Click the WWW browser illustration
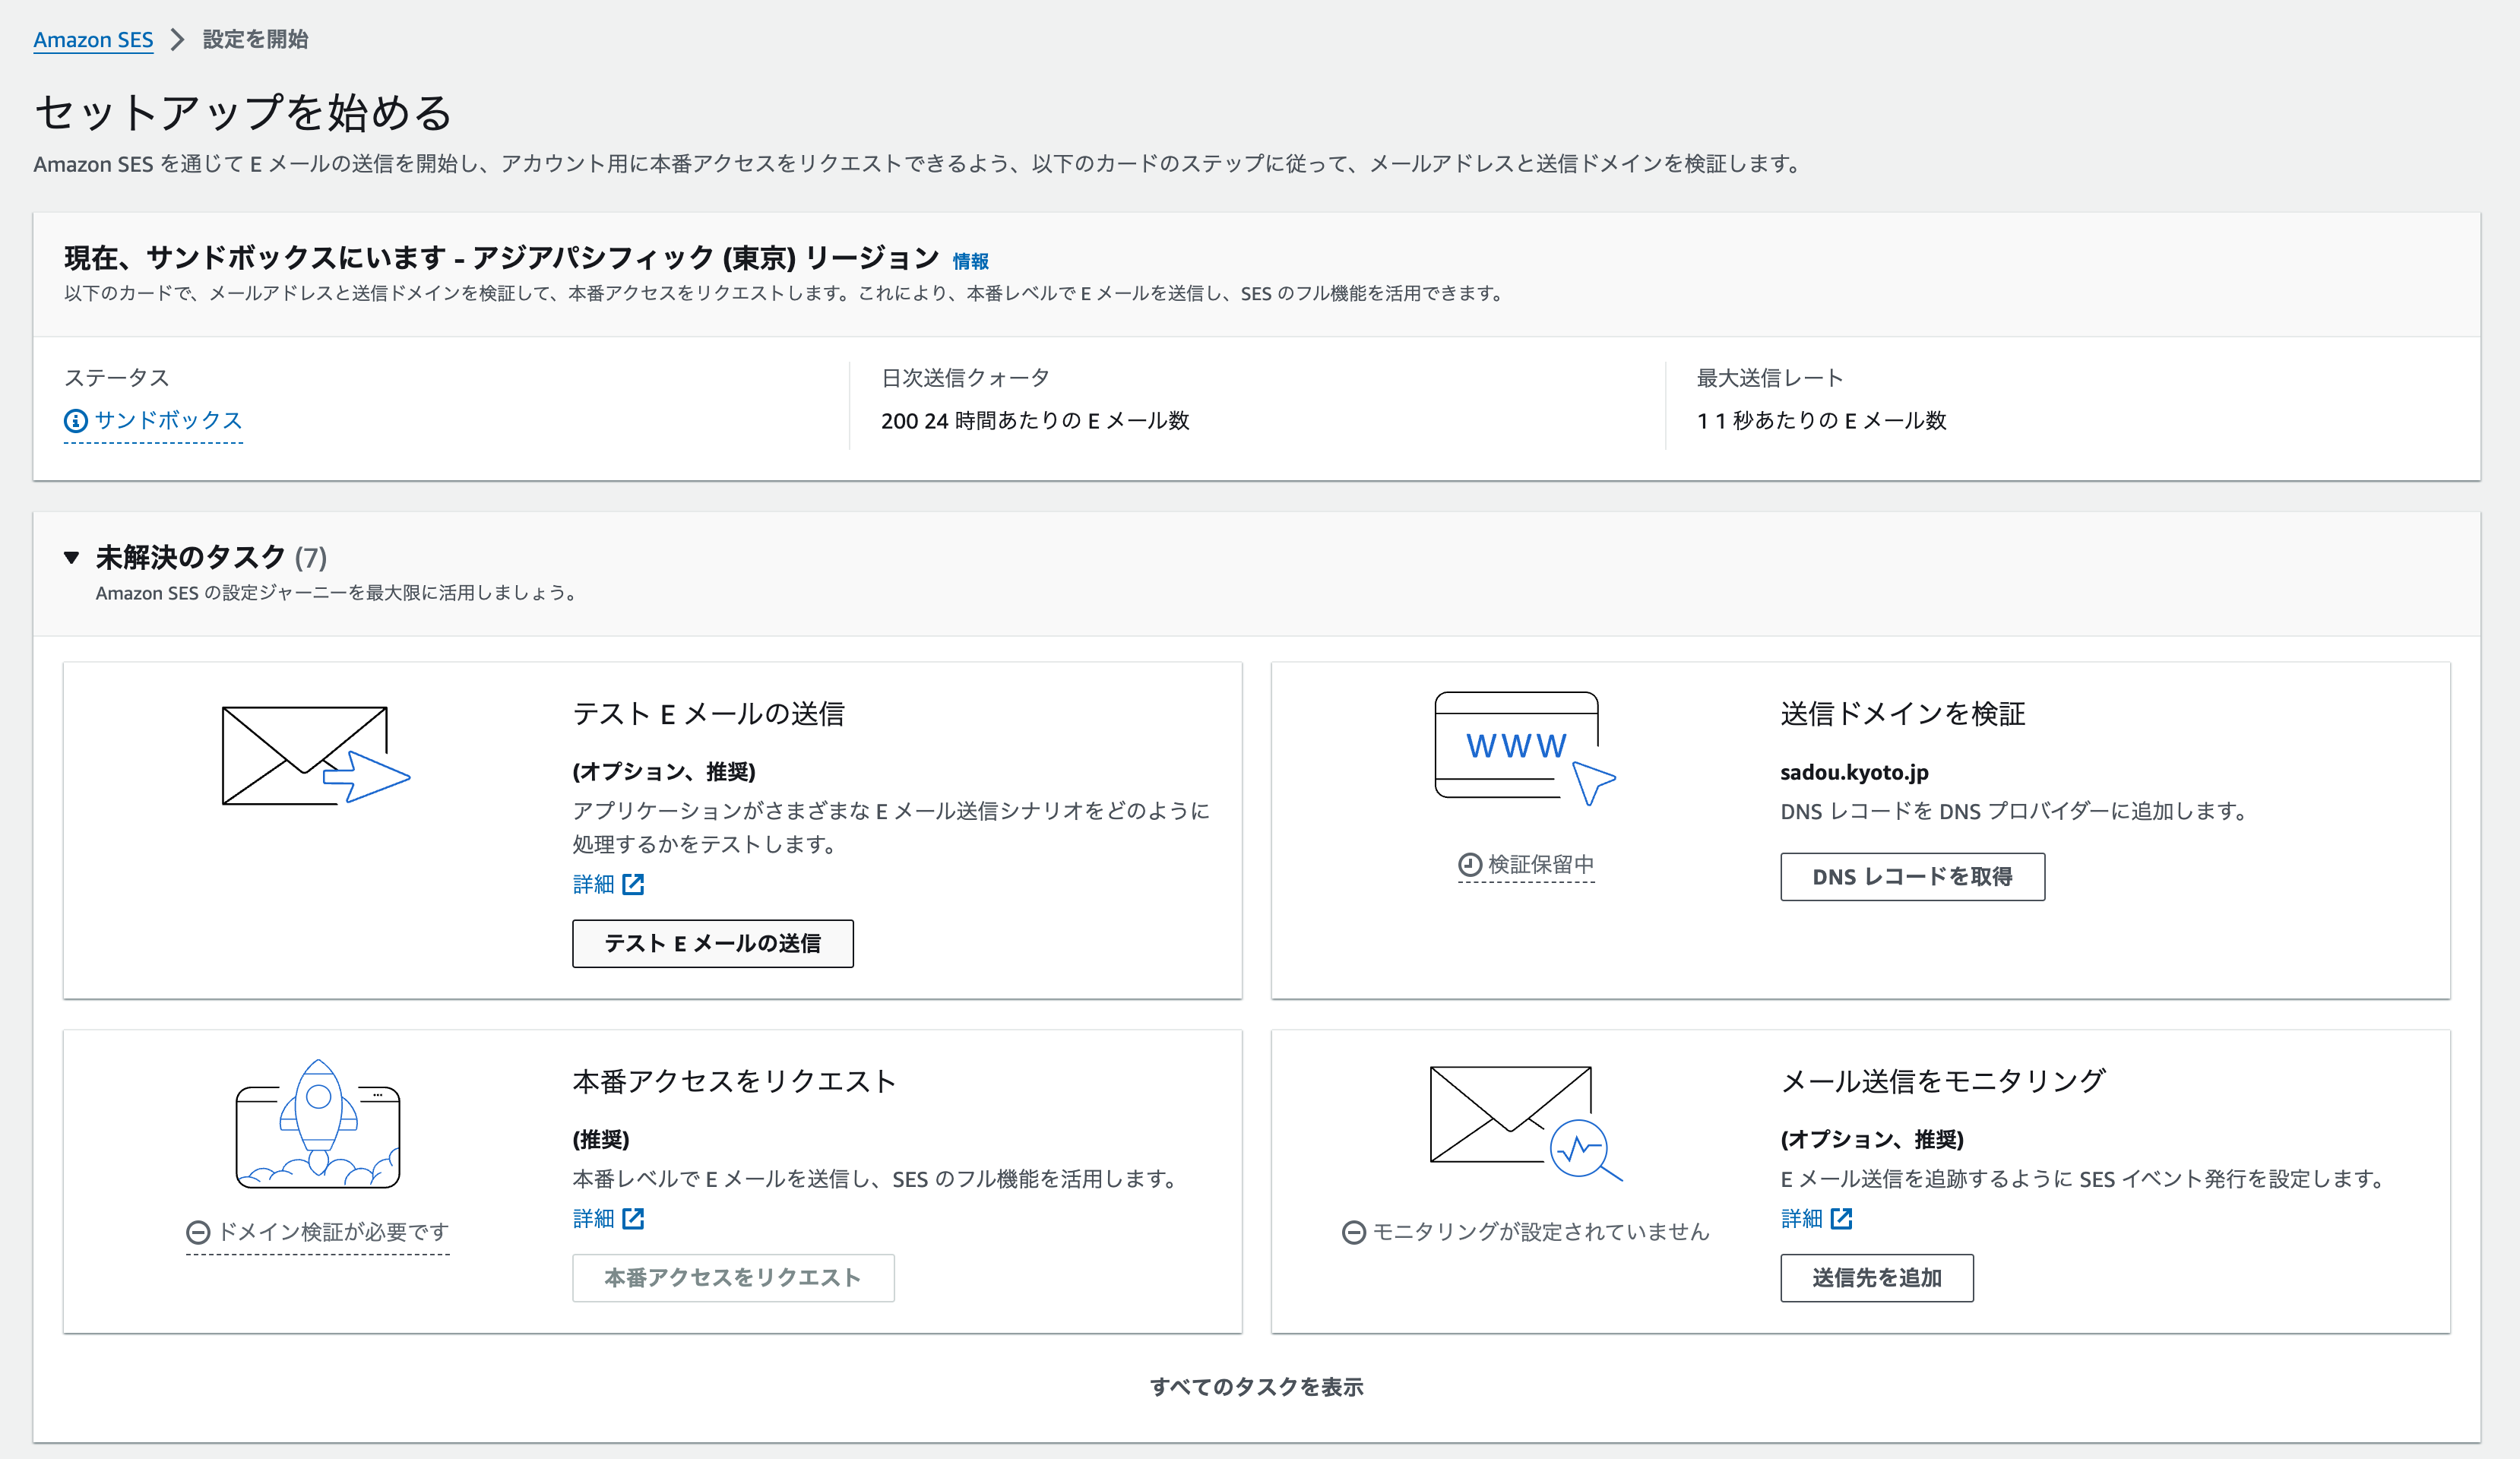 coord(1525,748)
